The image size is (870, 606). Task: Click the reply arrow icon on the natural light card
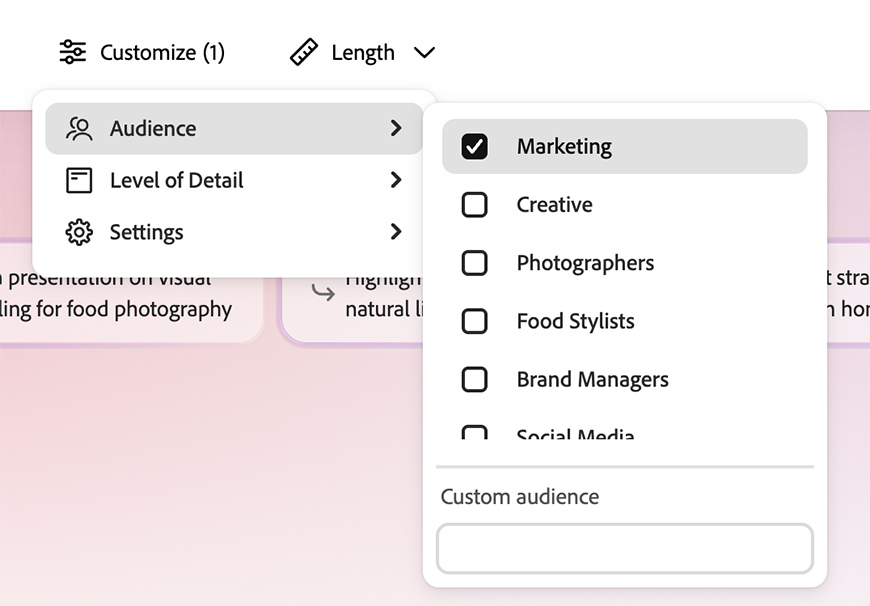point(323,292)
